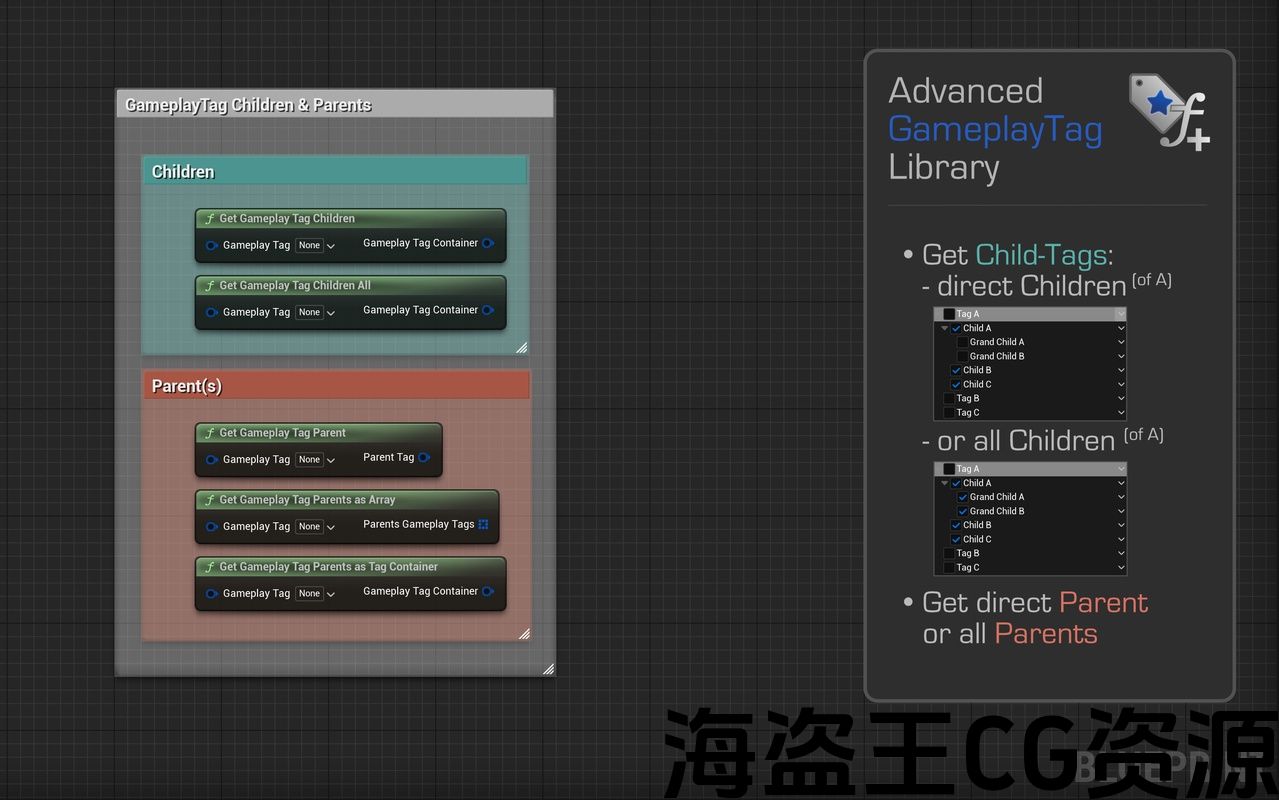The width and height of the screenshot is (1279, 800).
Task: Select the Get Gameplay Tag Children All node title
Action: [x=295, y=285]
